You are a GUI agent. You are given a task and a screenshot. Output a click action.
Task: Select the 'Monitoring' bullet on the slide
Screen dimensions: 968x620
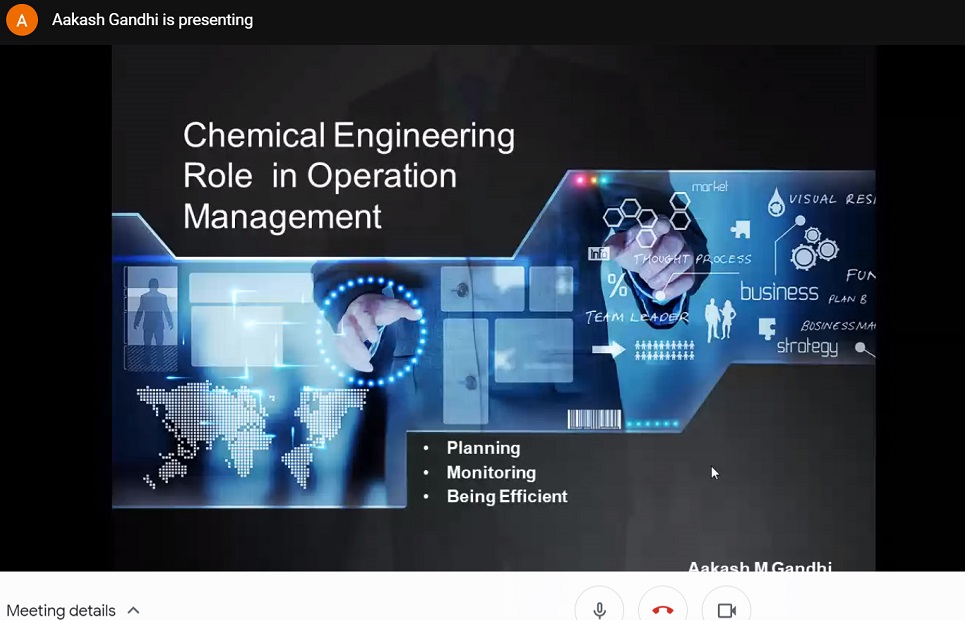click(x=491, y=472)
